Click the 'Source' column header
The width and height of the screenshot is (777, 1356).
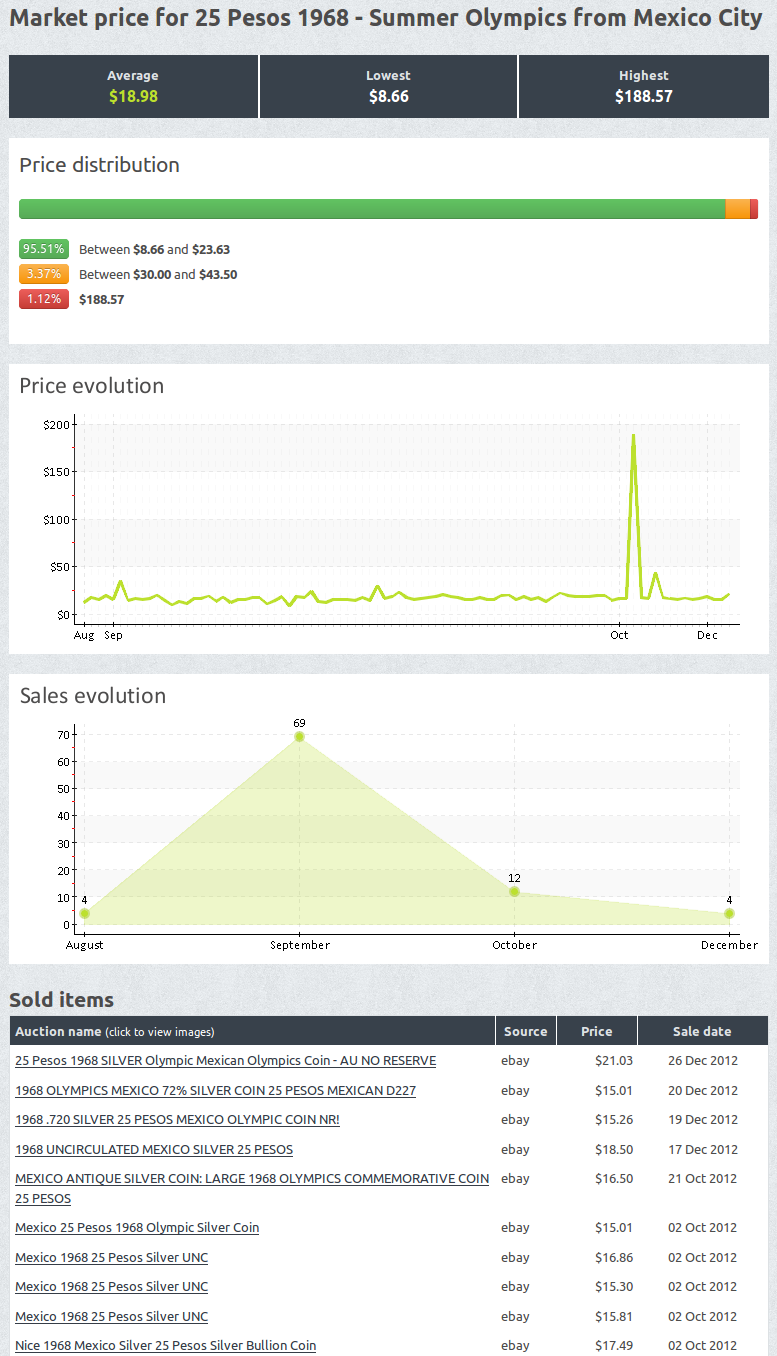click(x=525, y=1031)
